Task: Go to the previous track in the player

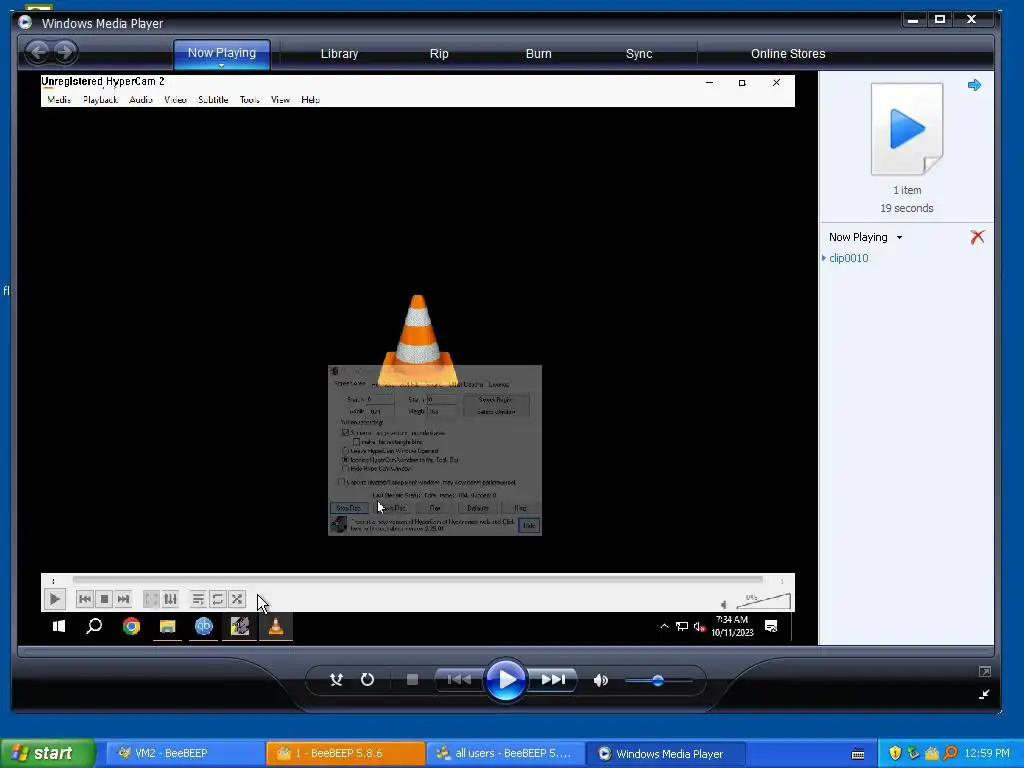Action: [459, 680]
